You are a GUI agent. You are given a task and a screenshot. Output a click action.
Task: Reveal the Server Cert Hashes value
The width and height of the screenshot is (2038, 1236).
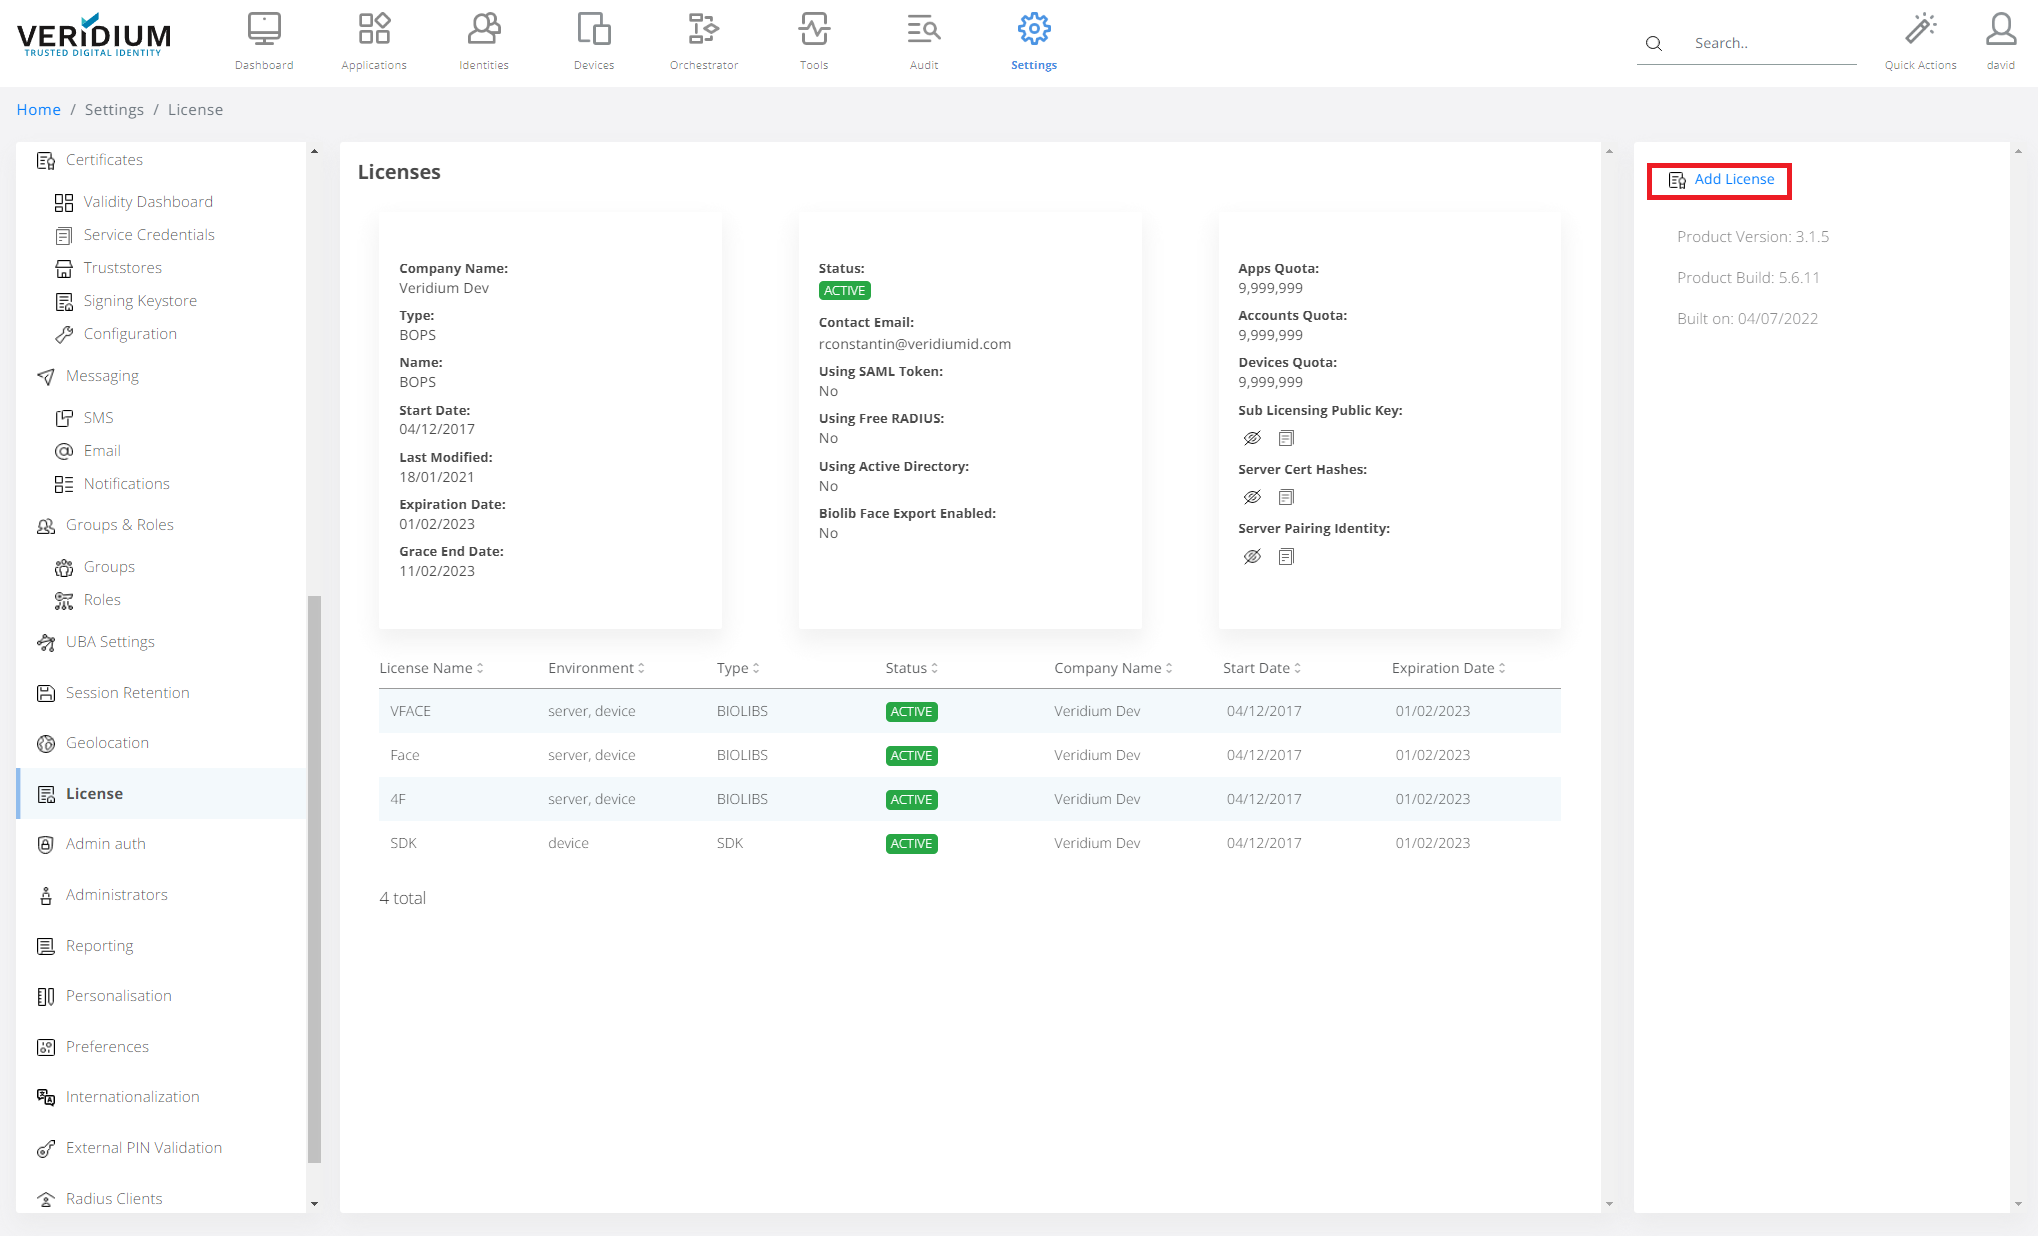(x=1252, y=497)
